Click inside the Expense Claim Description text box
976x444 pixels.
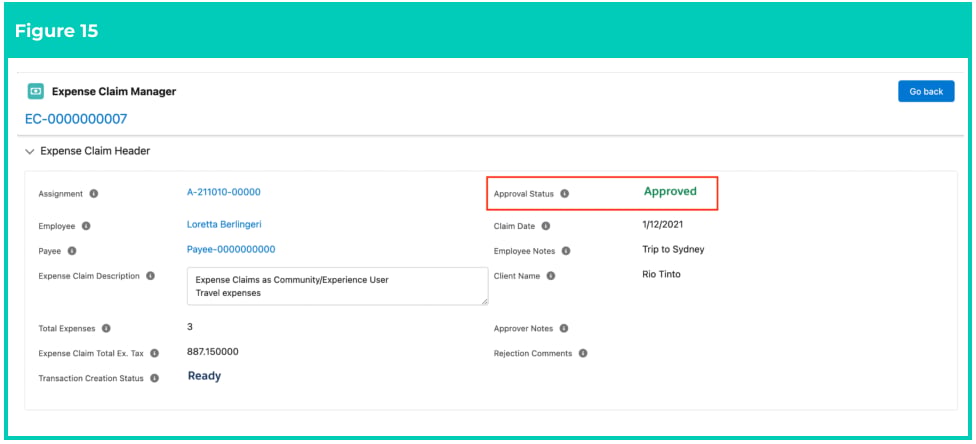click(337, 286)
